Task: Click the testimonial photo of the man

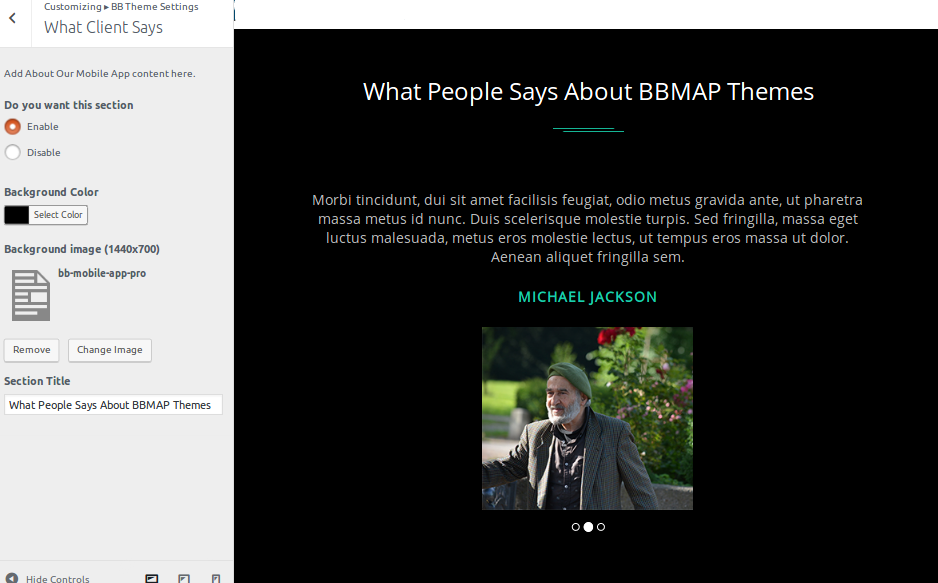Action: 587,418
